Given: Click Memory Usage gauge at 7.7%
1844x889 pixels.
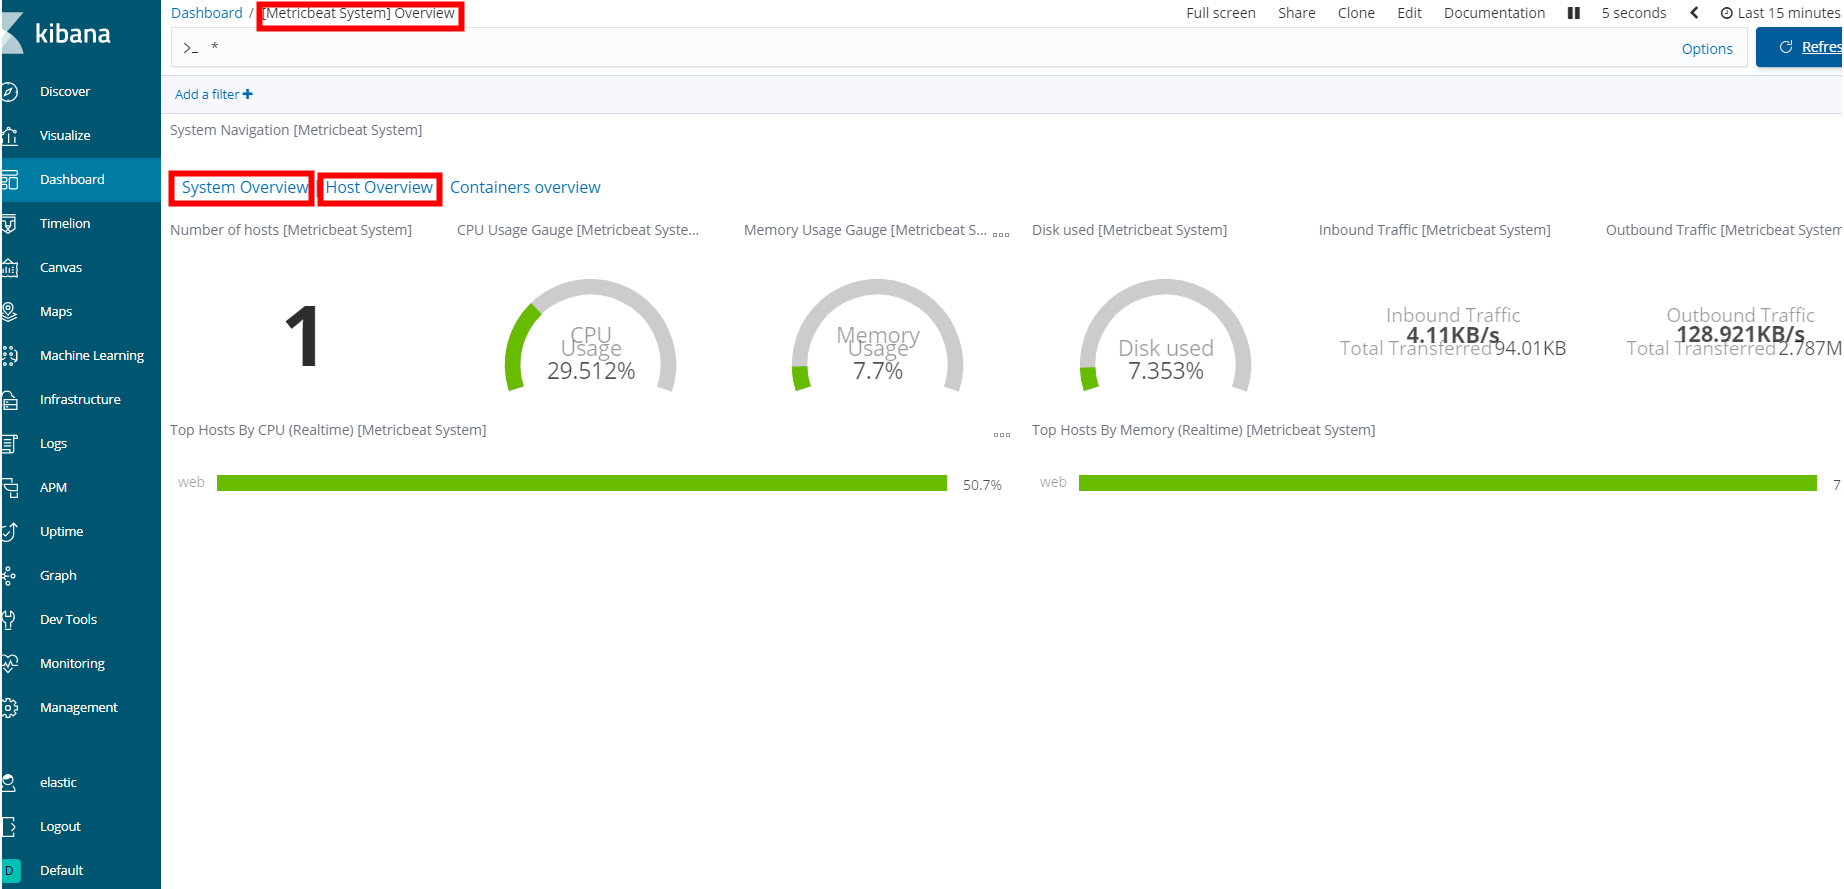Looking at the screenshot, I should [x=878, y=336].
